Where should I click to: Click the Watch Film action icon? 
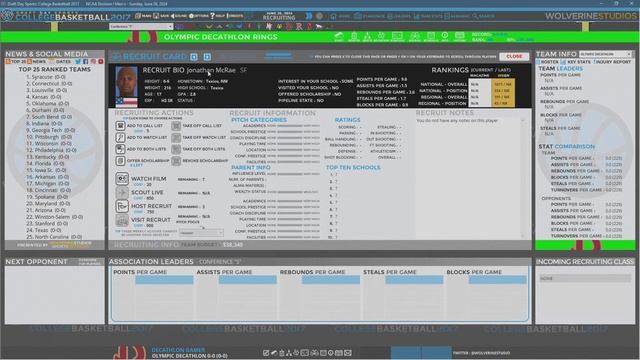(x=122, y=179)
